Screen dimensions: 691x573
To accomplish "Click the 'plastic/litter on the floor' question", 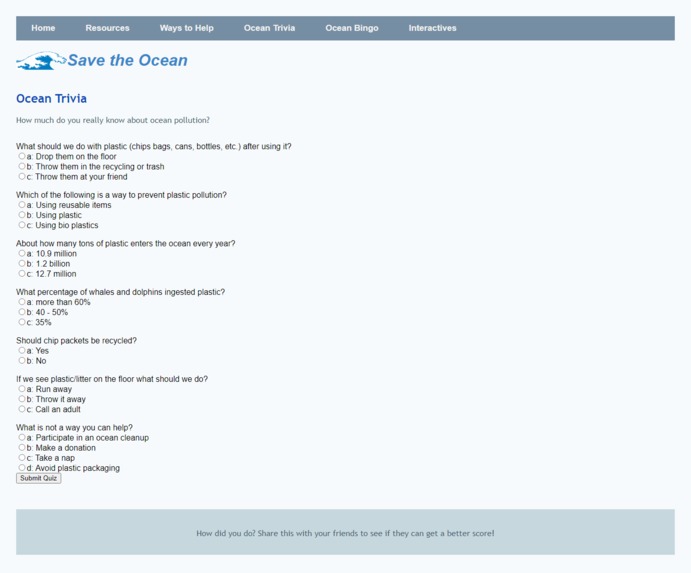I will [x=112, y=379].
